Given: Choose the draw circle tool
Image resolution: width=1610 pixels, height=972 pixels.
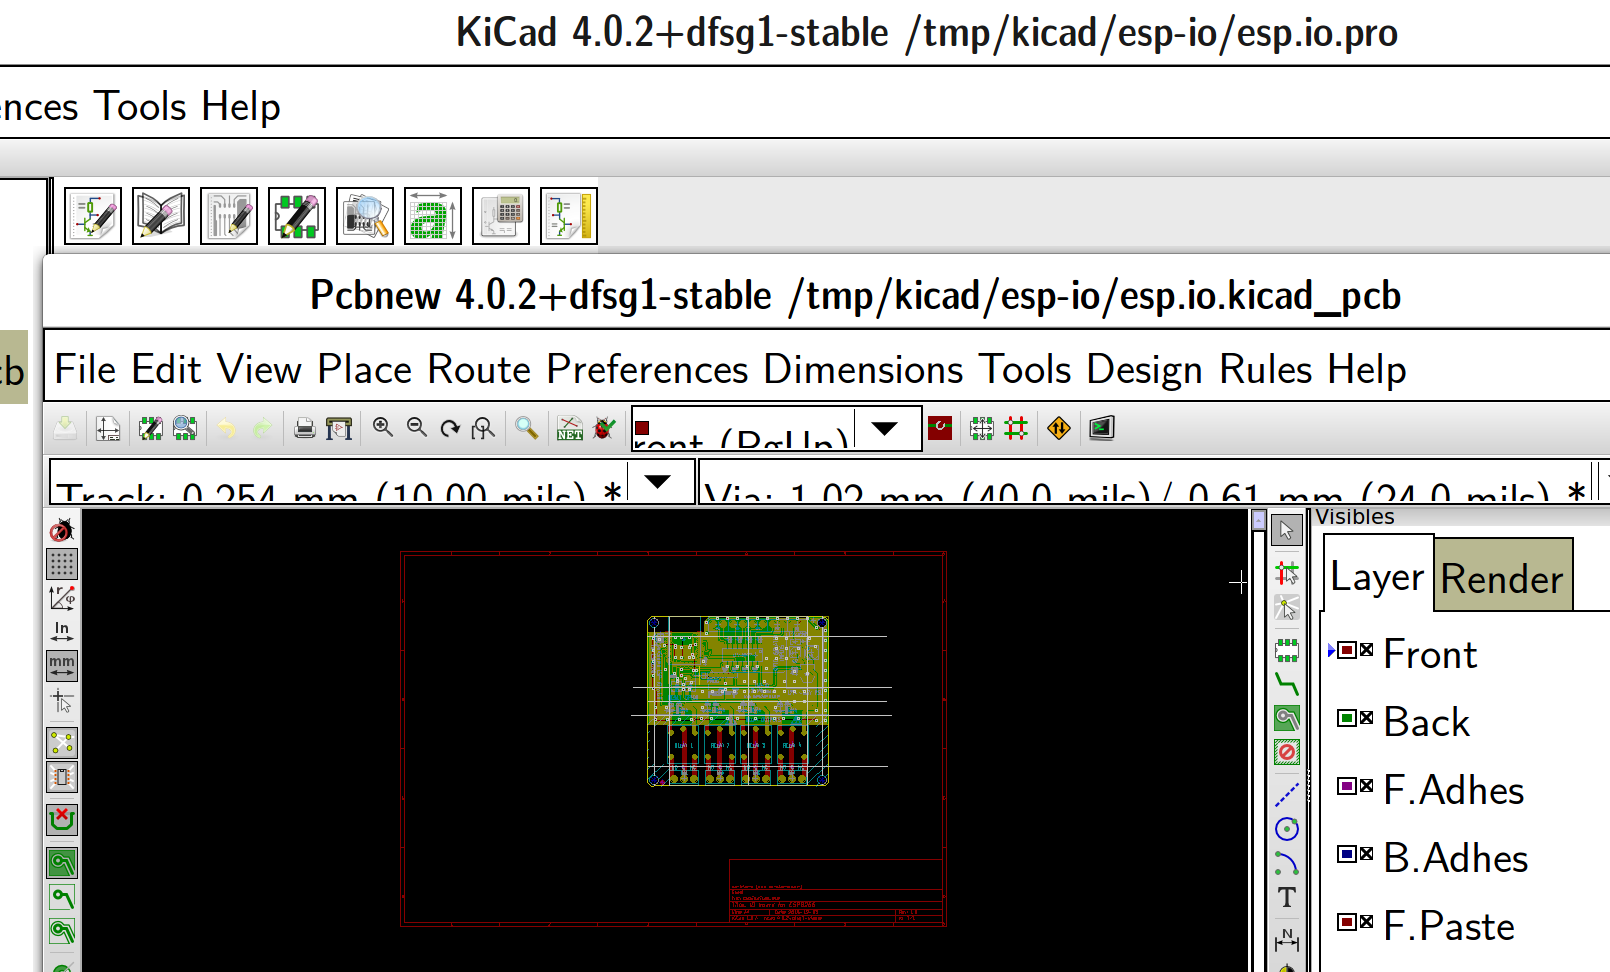Looking at the screenshot, I should (x=1287, y=829).
